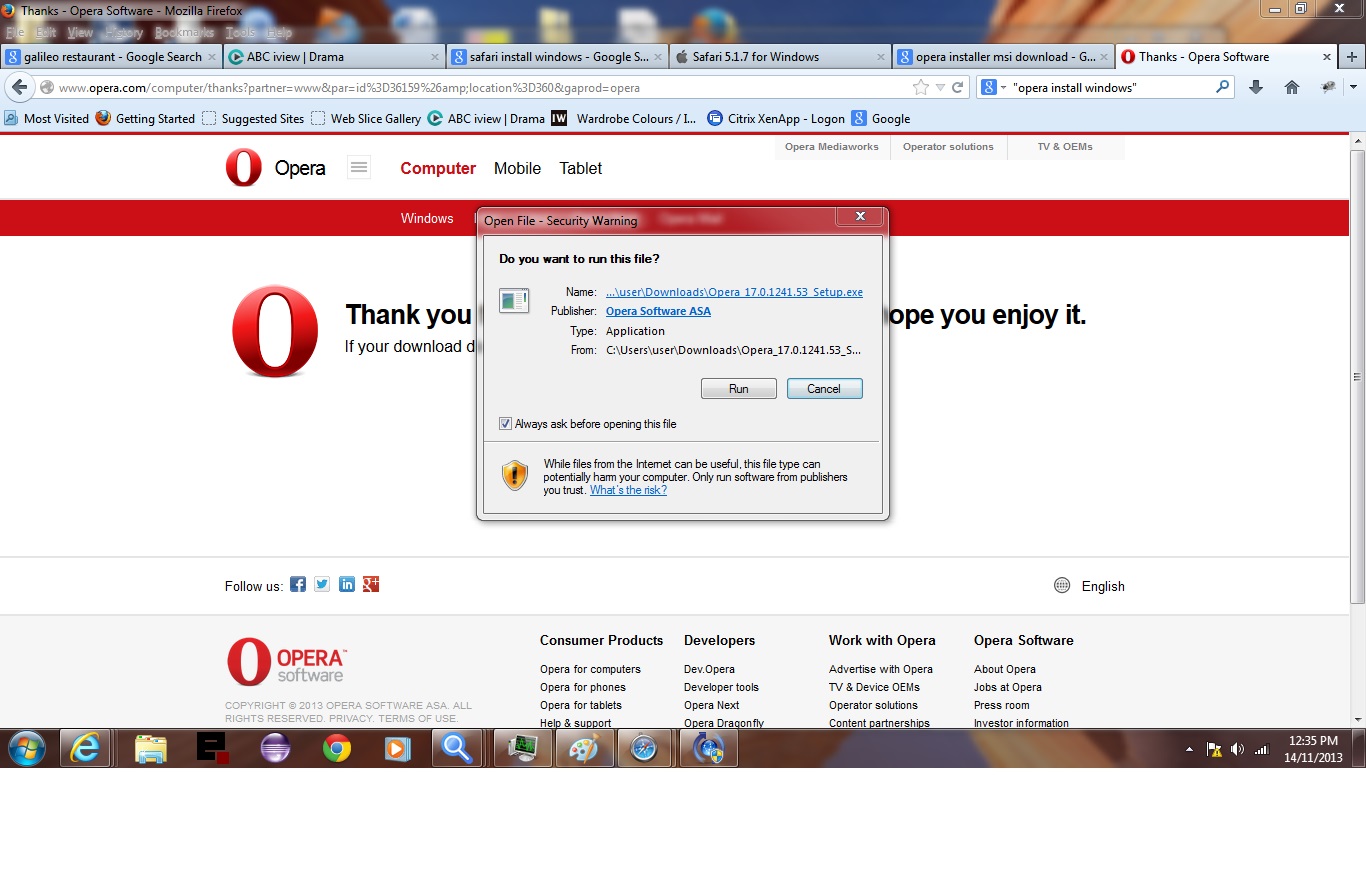Reload the page with the refresh icon
The image size is (1366, 888).
tap(957, 88)
